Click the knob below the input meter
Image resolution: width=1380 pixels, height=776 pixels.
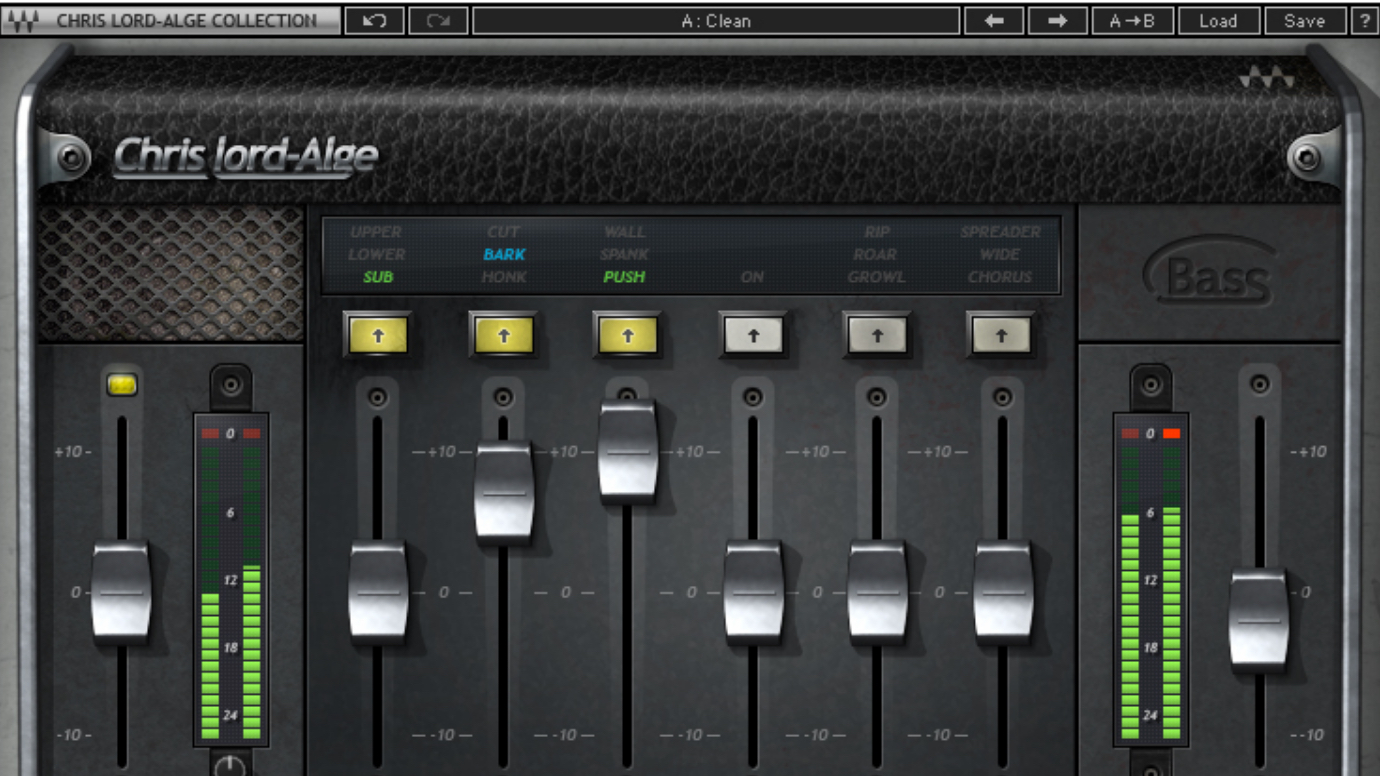pos(230,766)
